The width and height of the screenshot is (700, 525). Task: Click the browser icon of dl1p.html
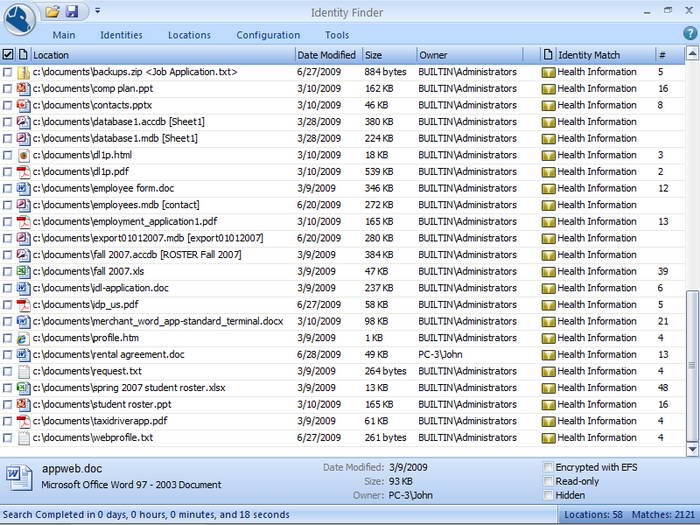tap(23, 155)
